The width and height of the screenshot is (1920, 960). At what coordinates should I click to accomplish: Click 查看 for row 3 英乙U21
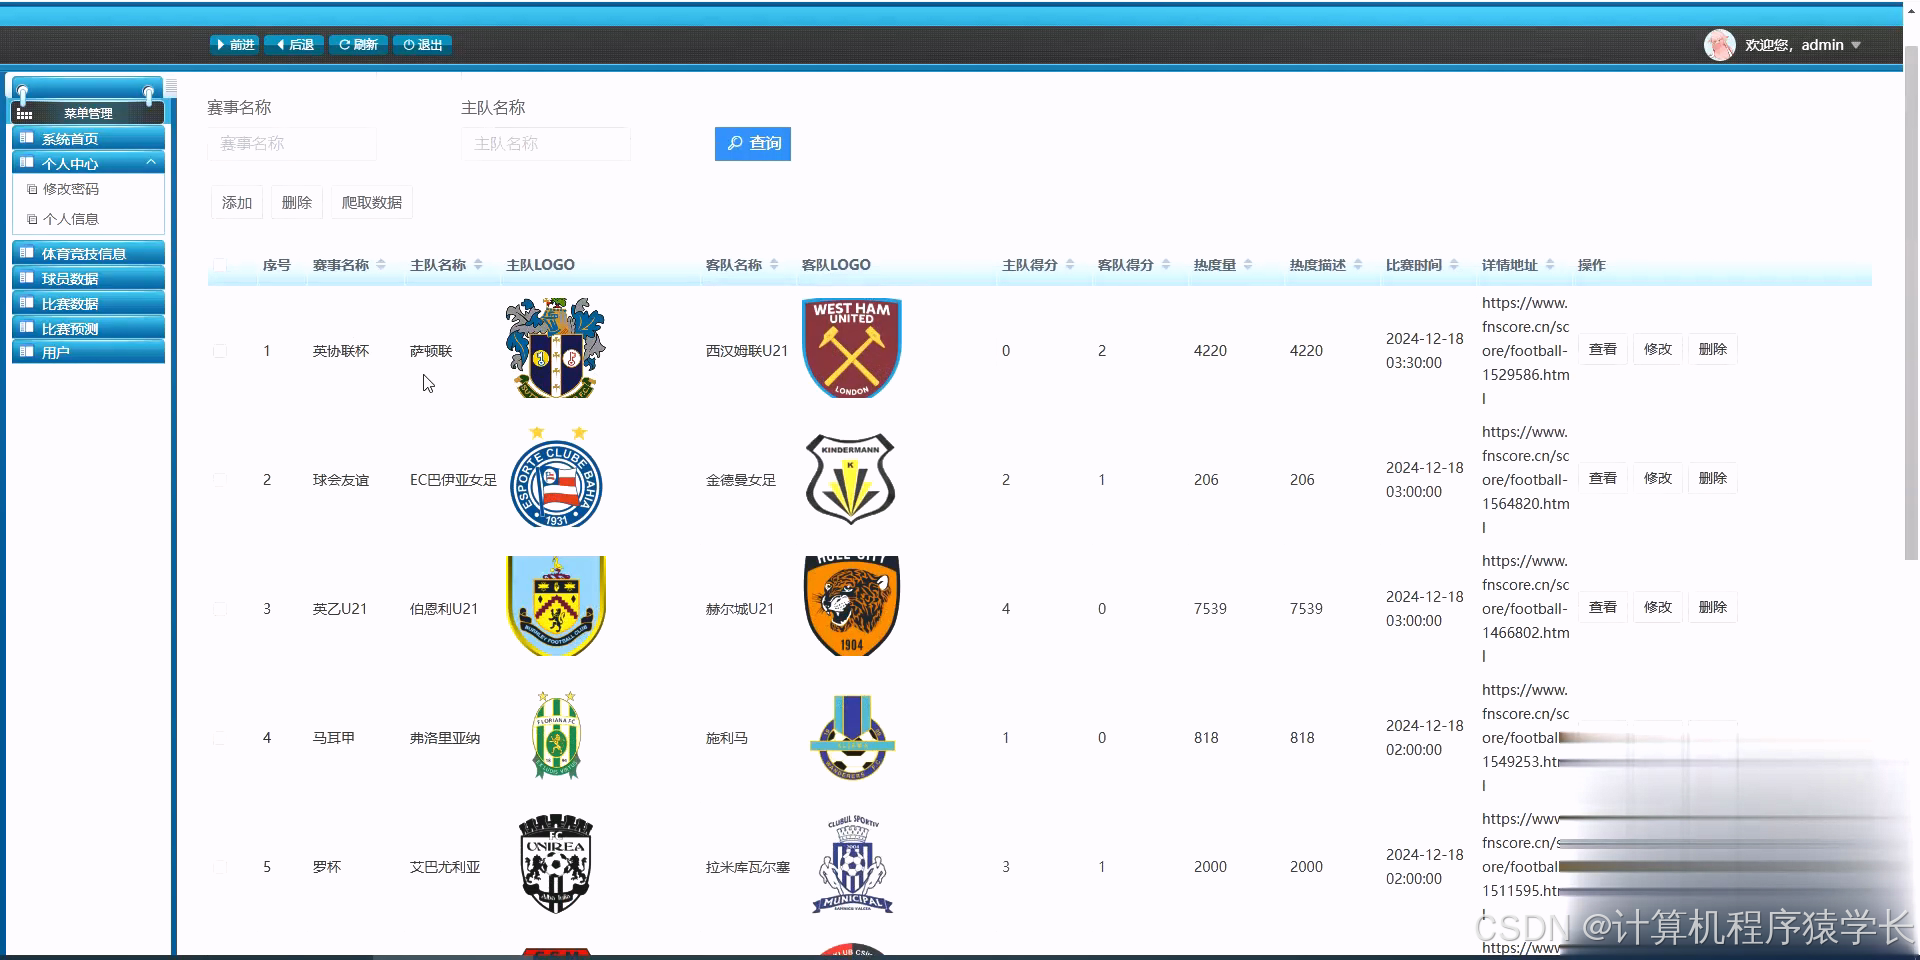click(x=1603, y=607)
